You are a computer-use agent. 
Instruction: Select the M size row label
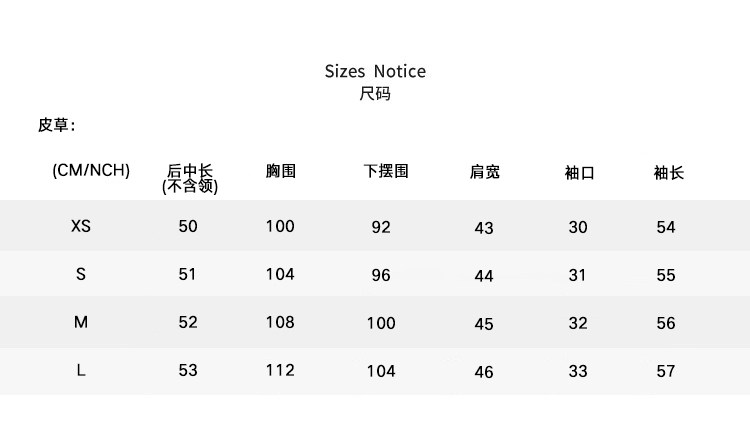coord(81,322)
